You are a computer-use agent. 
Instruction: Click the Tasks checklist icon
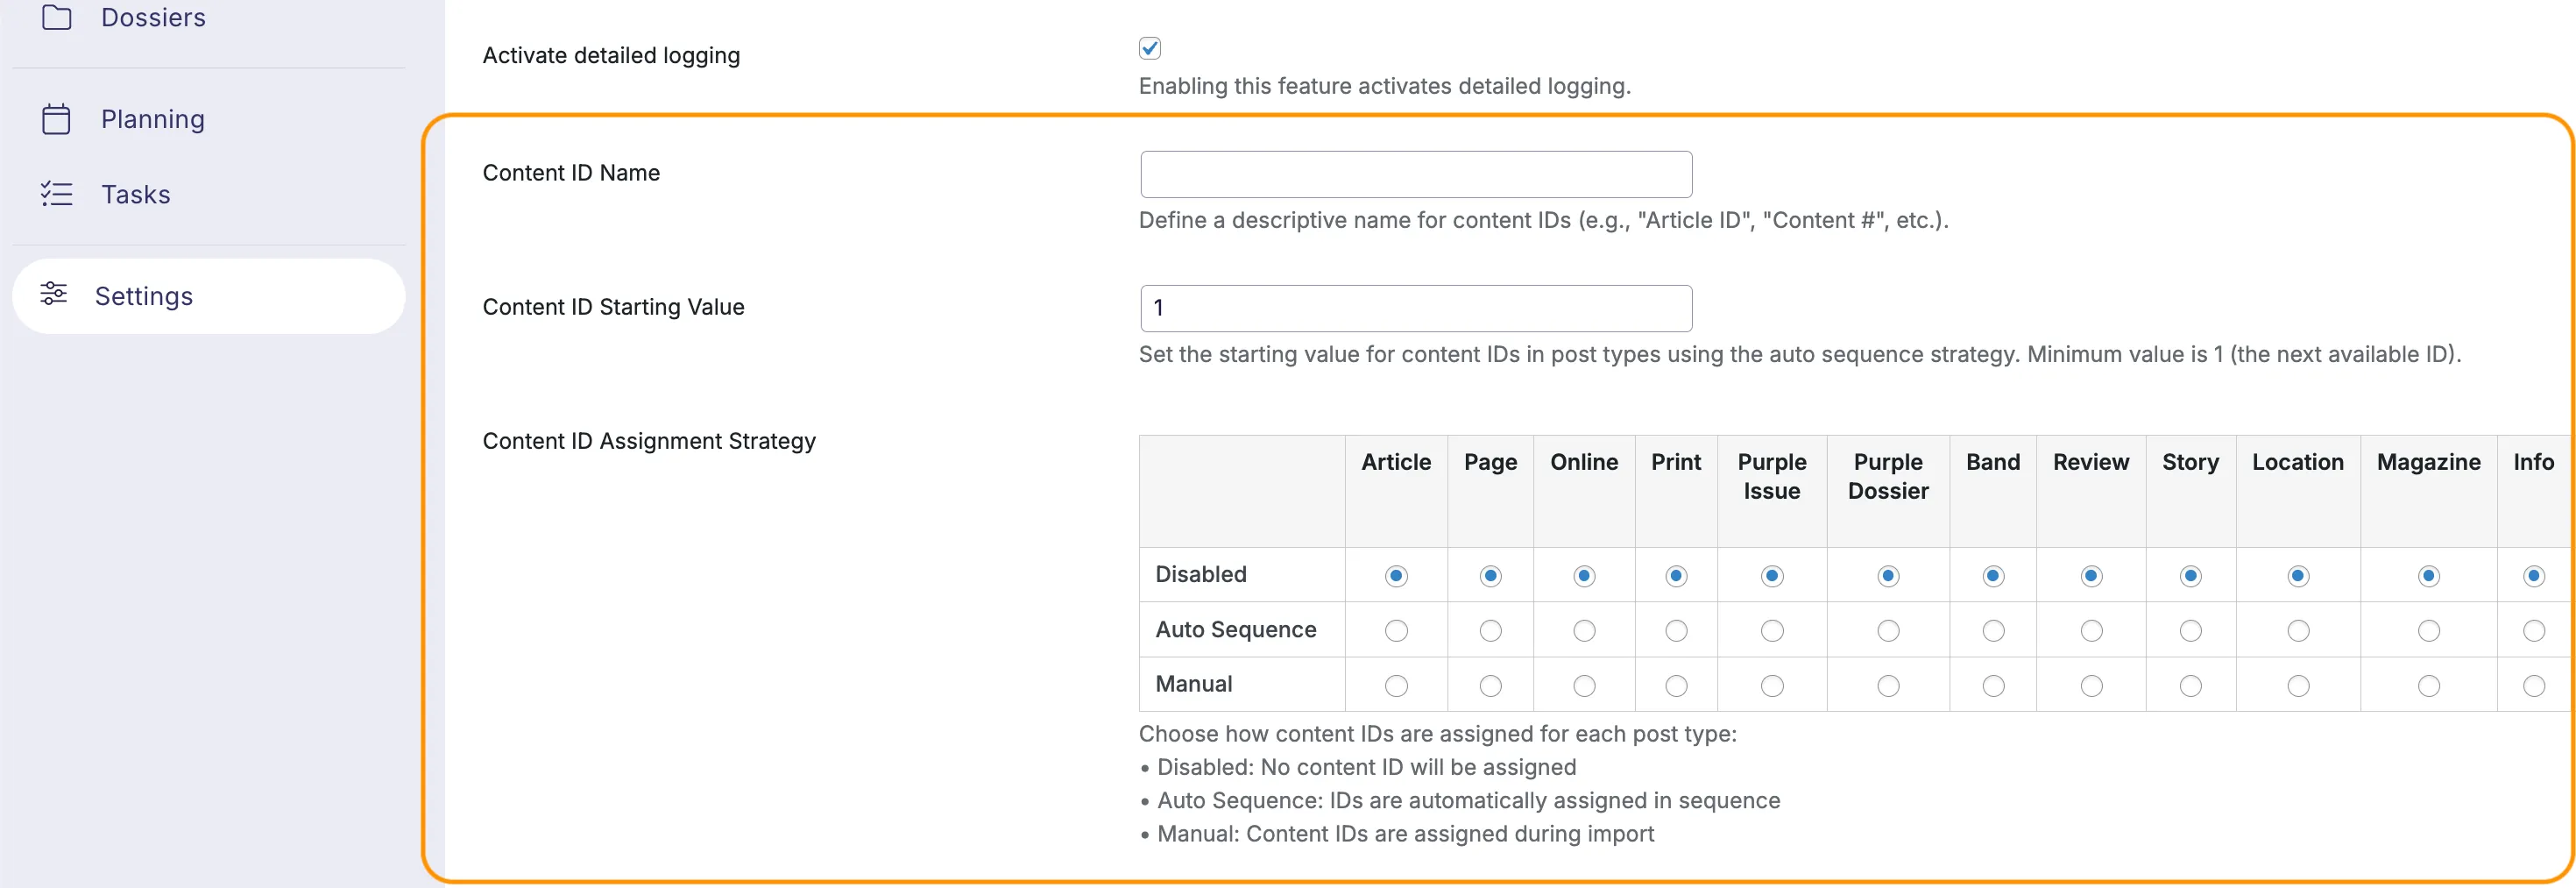56,194
